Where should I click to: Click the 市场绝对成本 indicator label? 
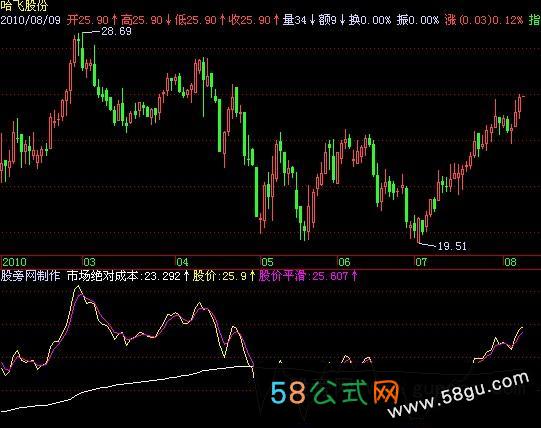click(102, 276)
